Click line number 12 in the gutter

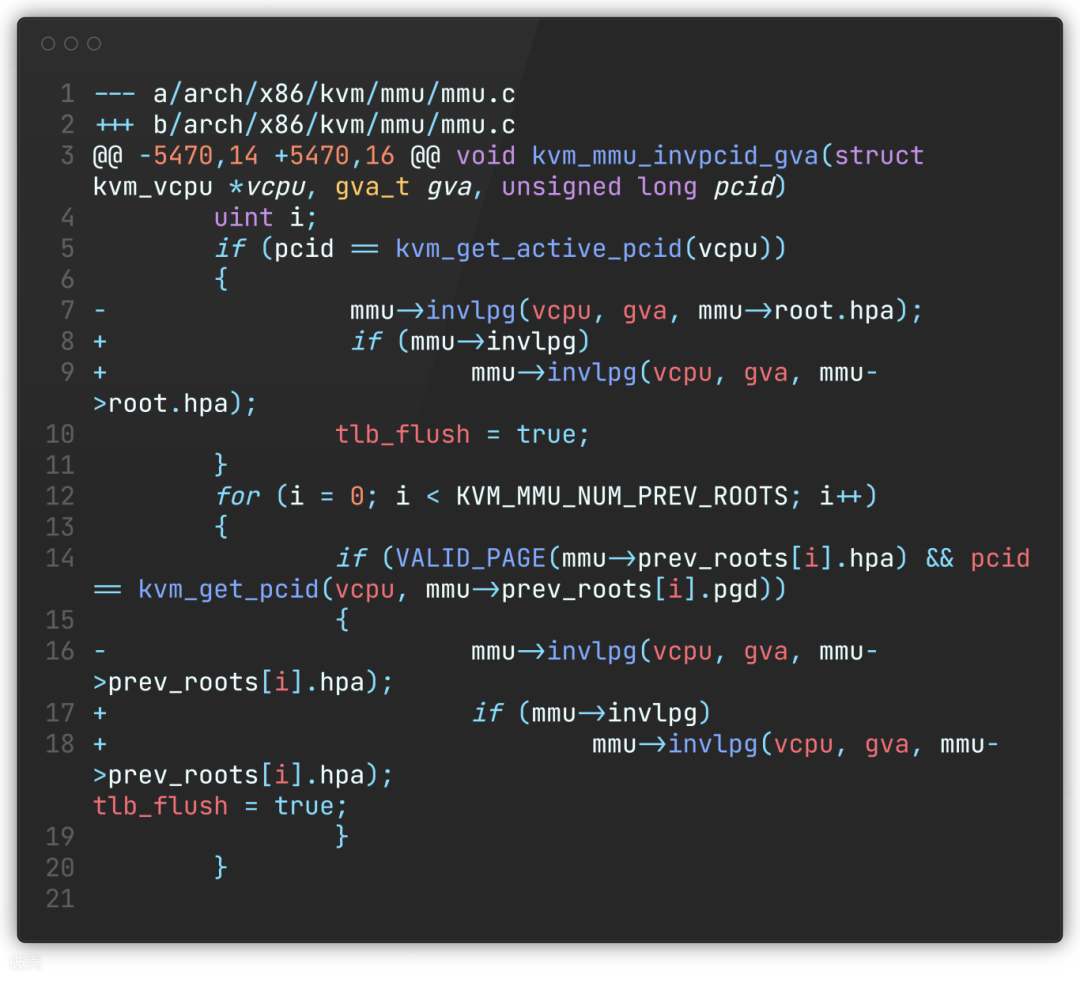(x=60, y=497)
